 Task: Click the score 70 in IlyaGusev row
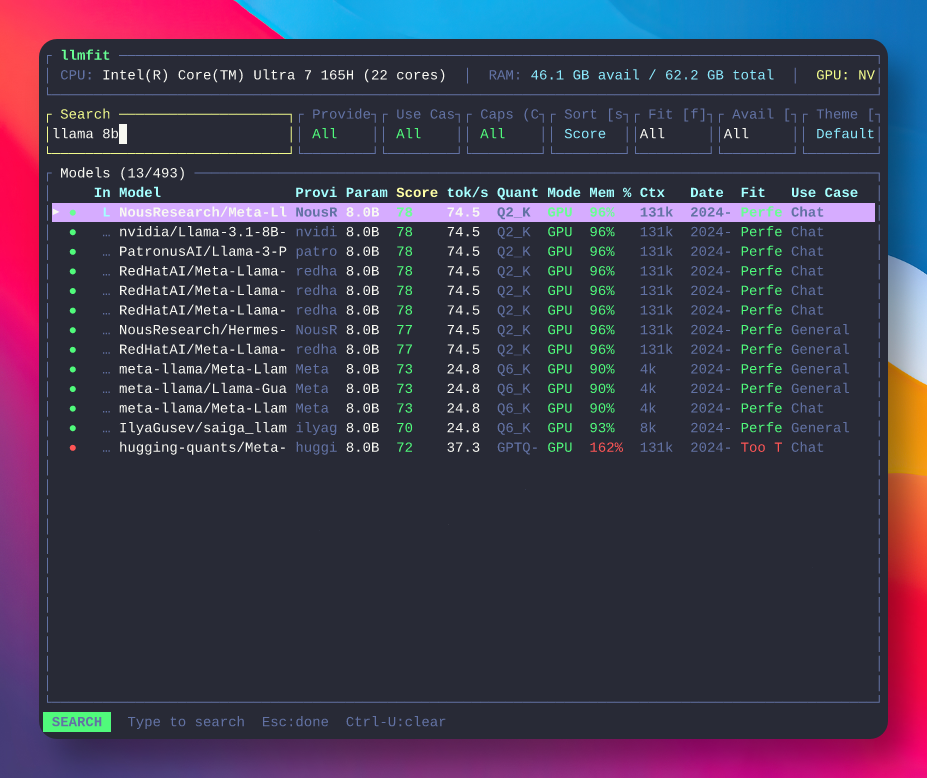click(x=404, y=428)
